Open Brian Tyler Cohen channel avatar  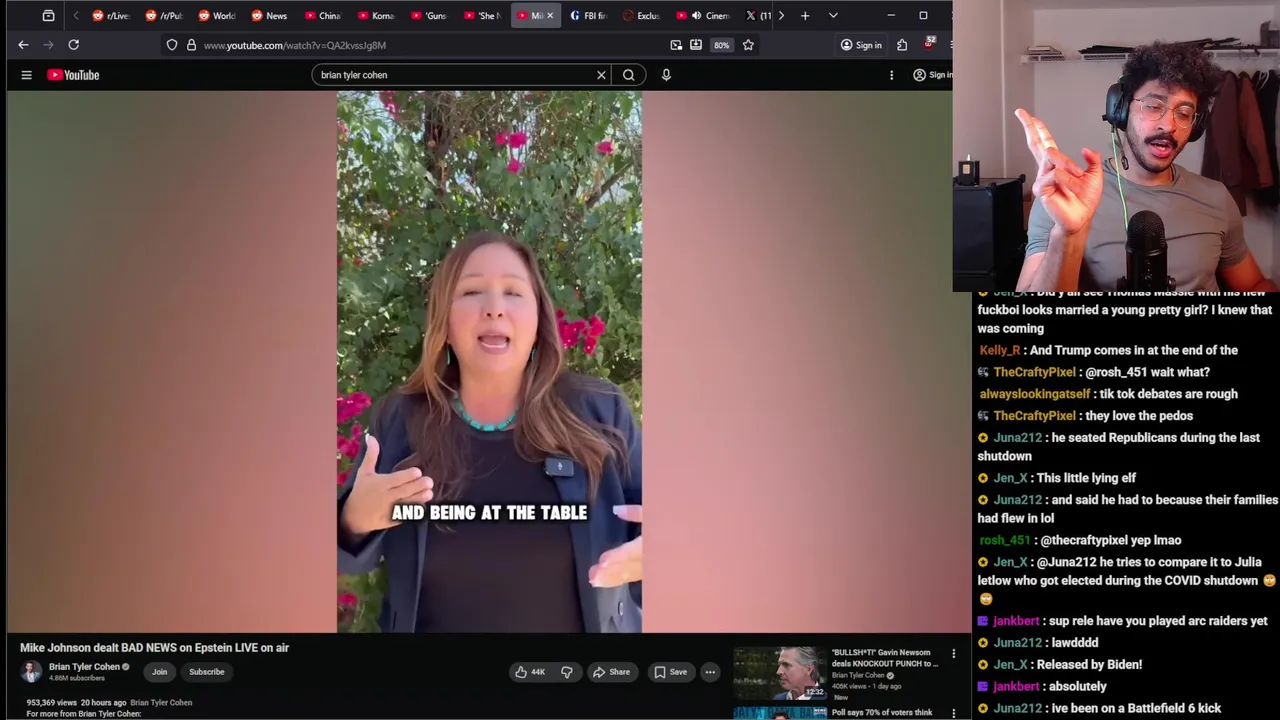[31, 672]
